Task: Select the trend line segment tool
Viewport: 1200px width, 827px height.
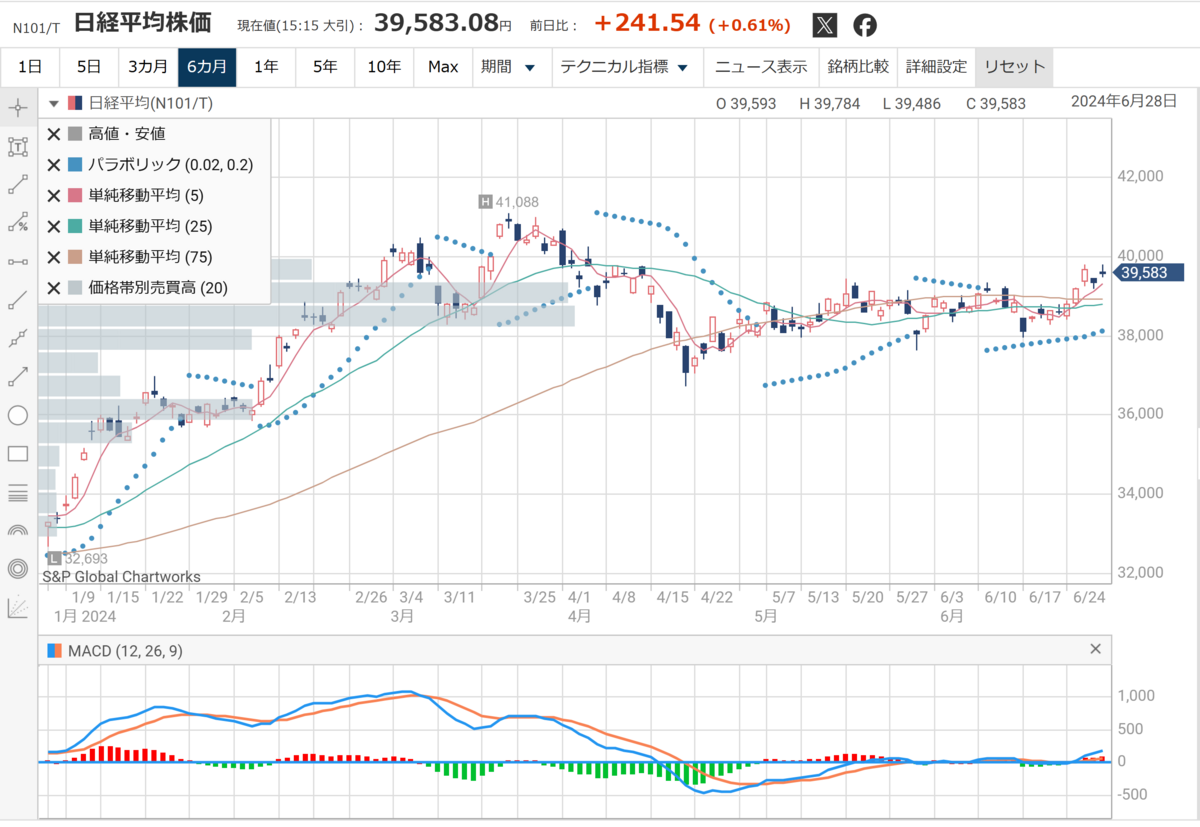Action: (17, 185)
